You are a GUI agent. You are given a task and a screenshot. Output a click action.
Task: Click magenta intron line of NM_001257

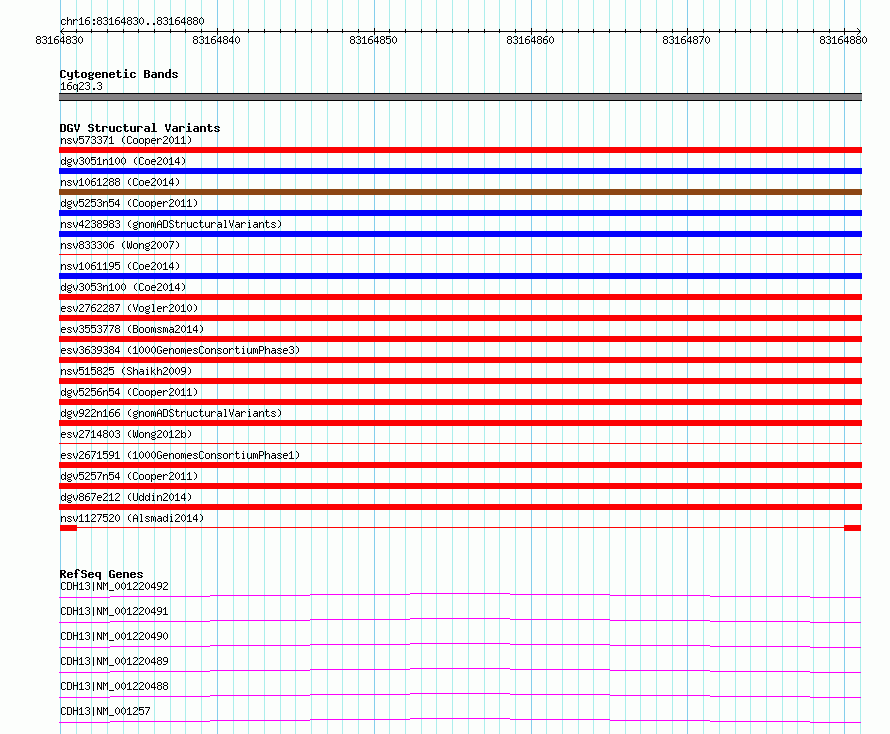pos(460,720)
